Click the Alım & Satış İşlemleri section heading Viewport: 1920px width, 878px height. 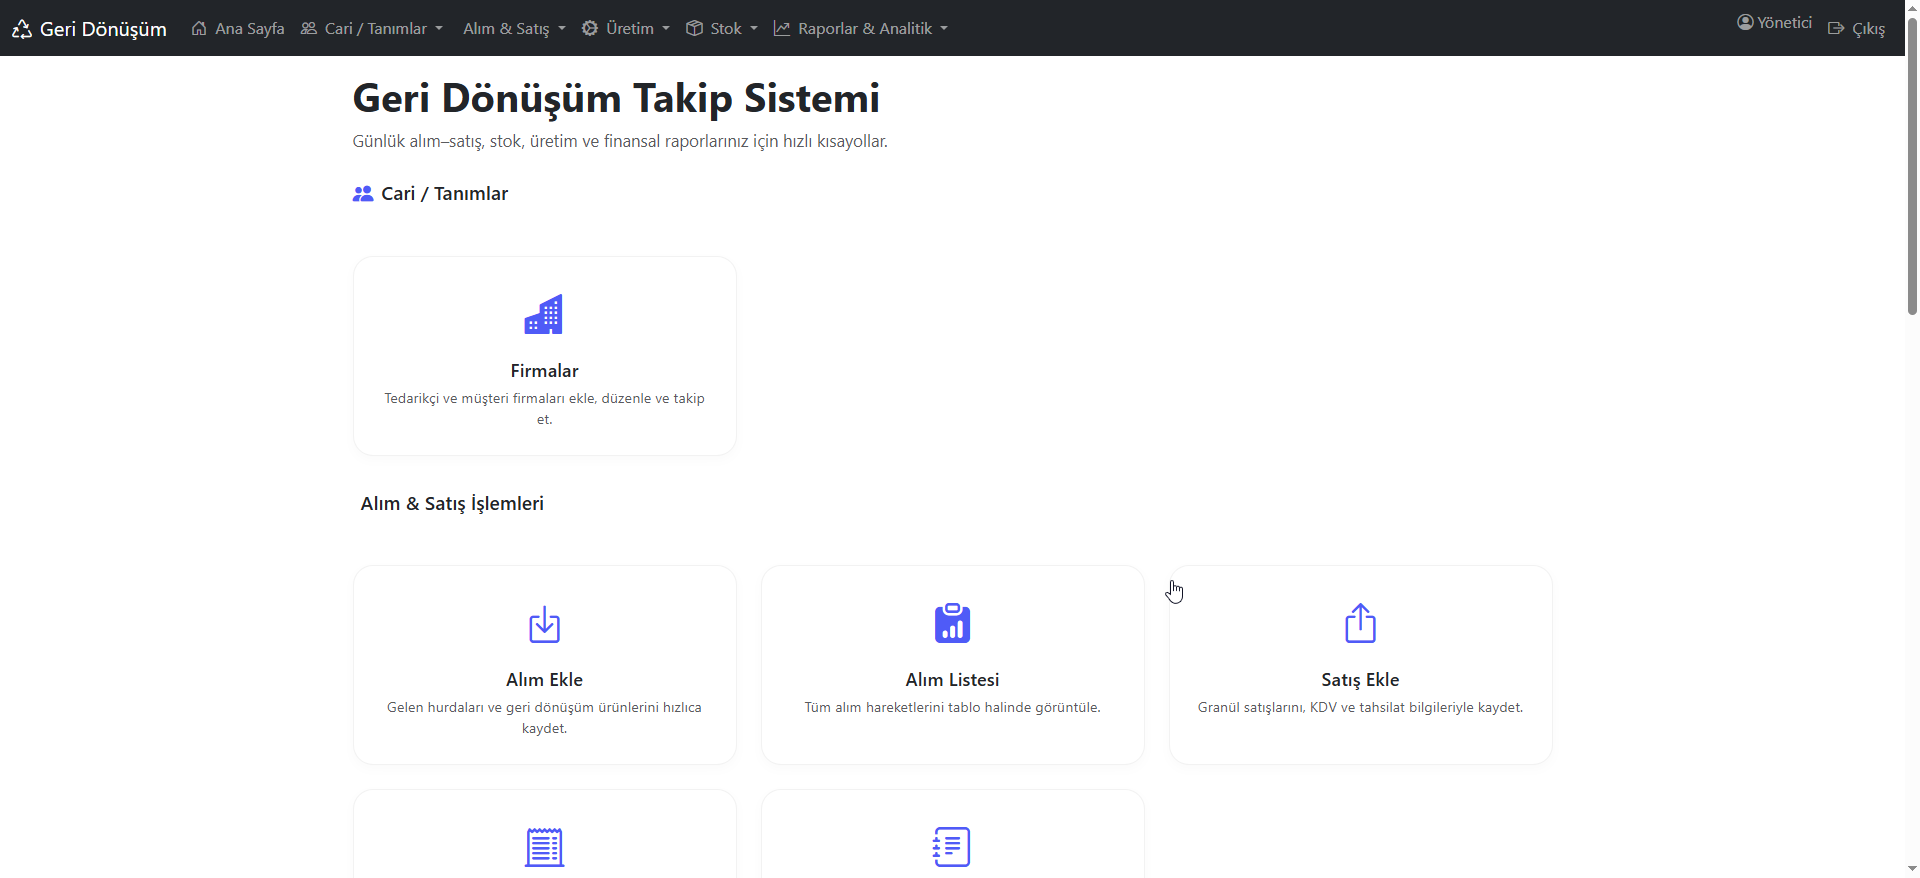click(452, 504)
